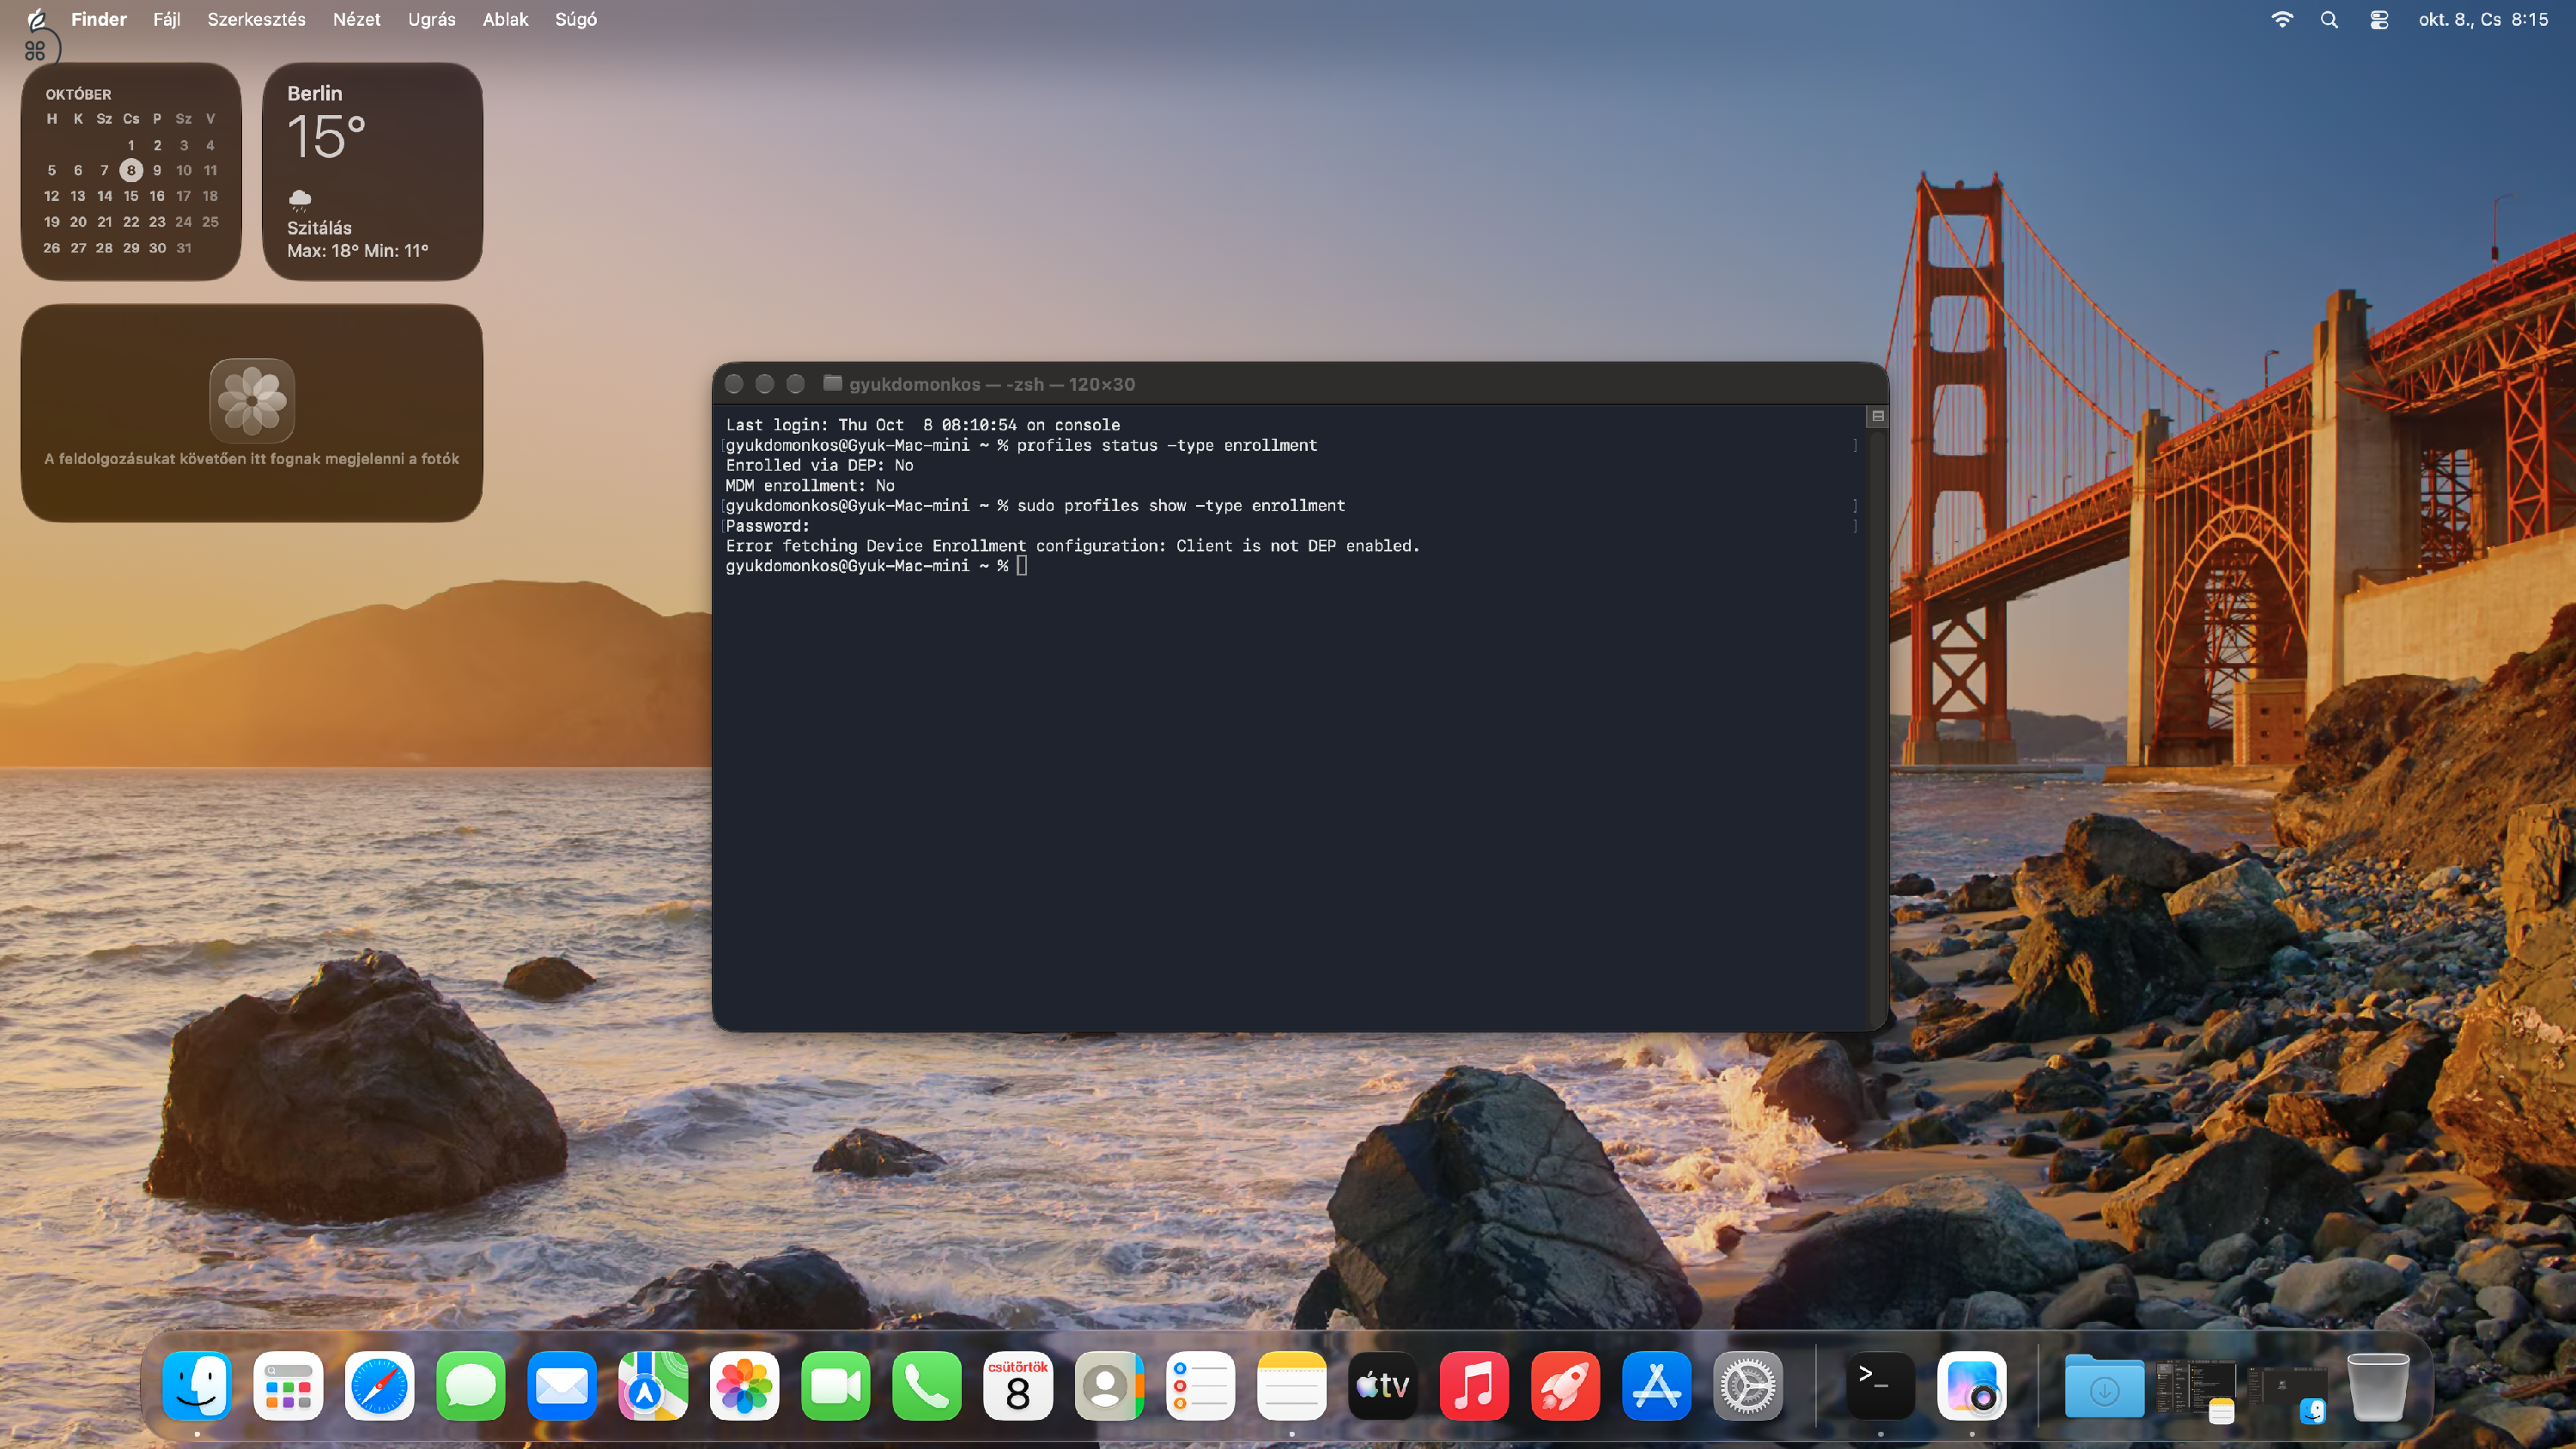Open Spotlight search magnifier
This screenshot has height=1449, width=2576.
click(x=2329, y=20)
